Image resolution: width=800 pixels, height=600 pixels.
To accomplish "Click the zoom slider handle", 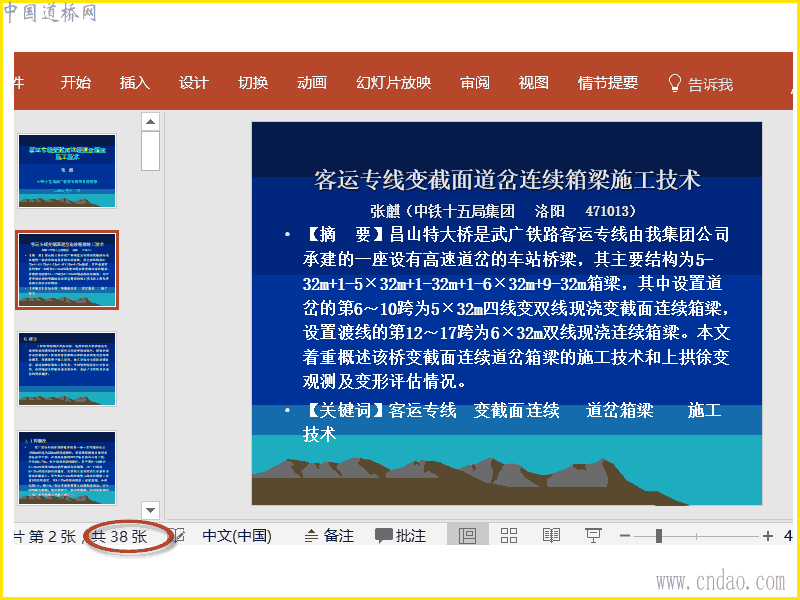I will pyautogui.click(x=659, y=536).
